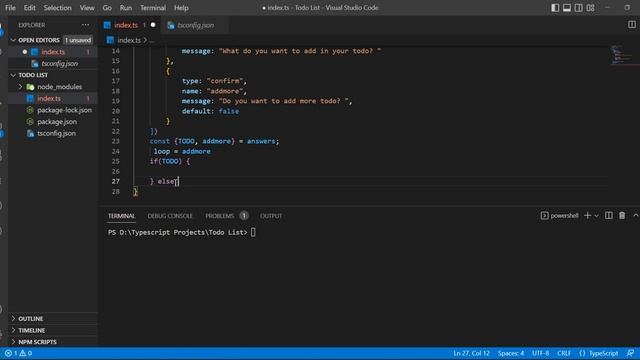Click Ln 27, Col 12 status entry
The width and height of the screenshot is (640, 360).
pyautogui.click(x=471, y=353)
